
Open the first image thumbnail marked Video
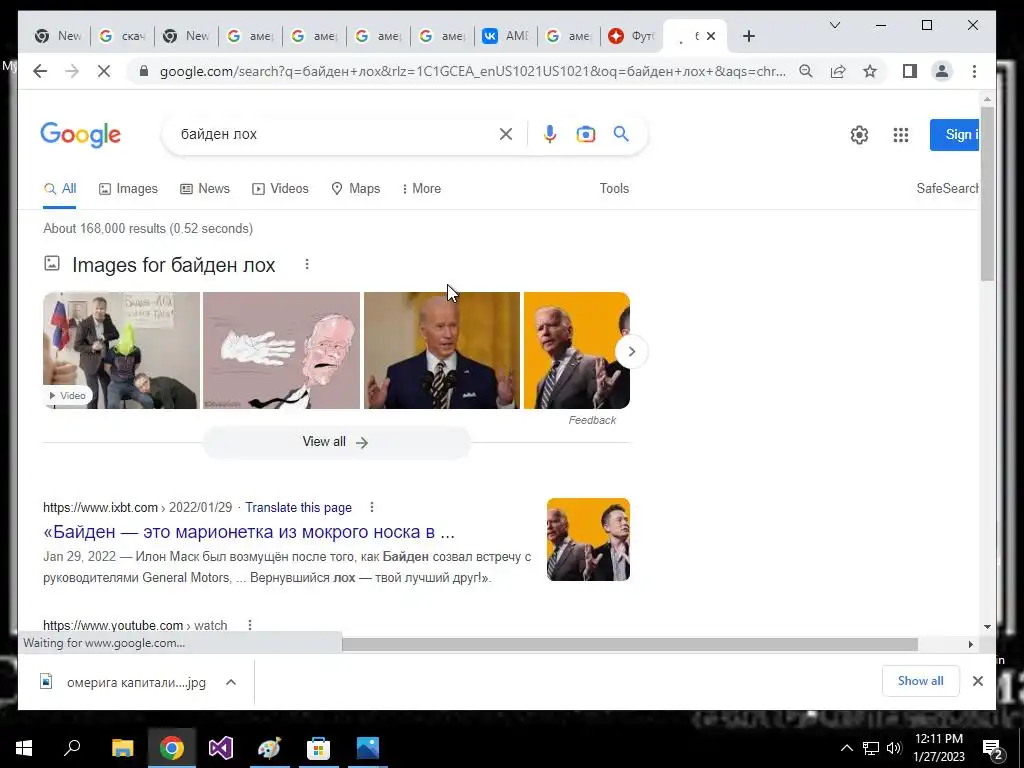[x=121, y=351]
